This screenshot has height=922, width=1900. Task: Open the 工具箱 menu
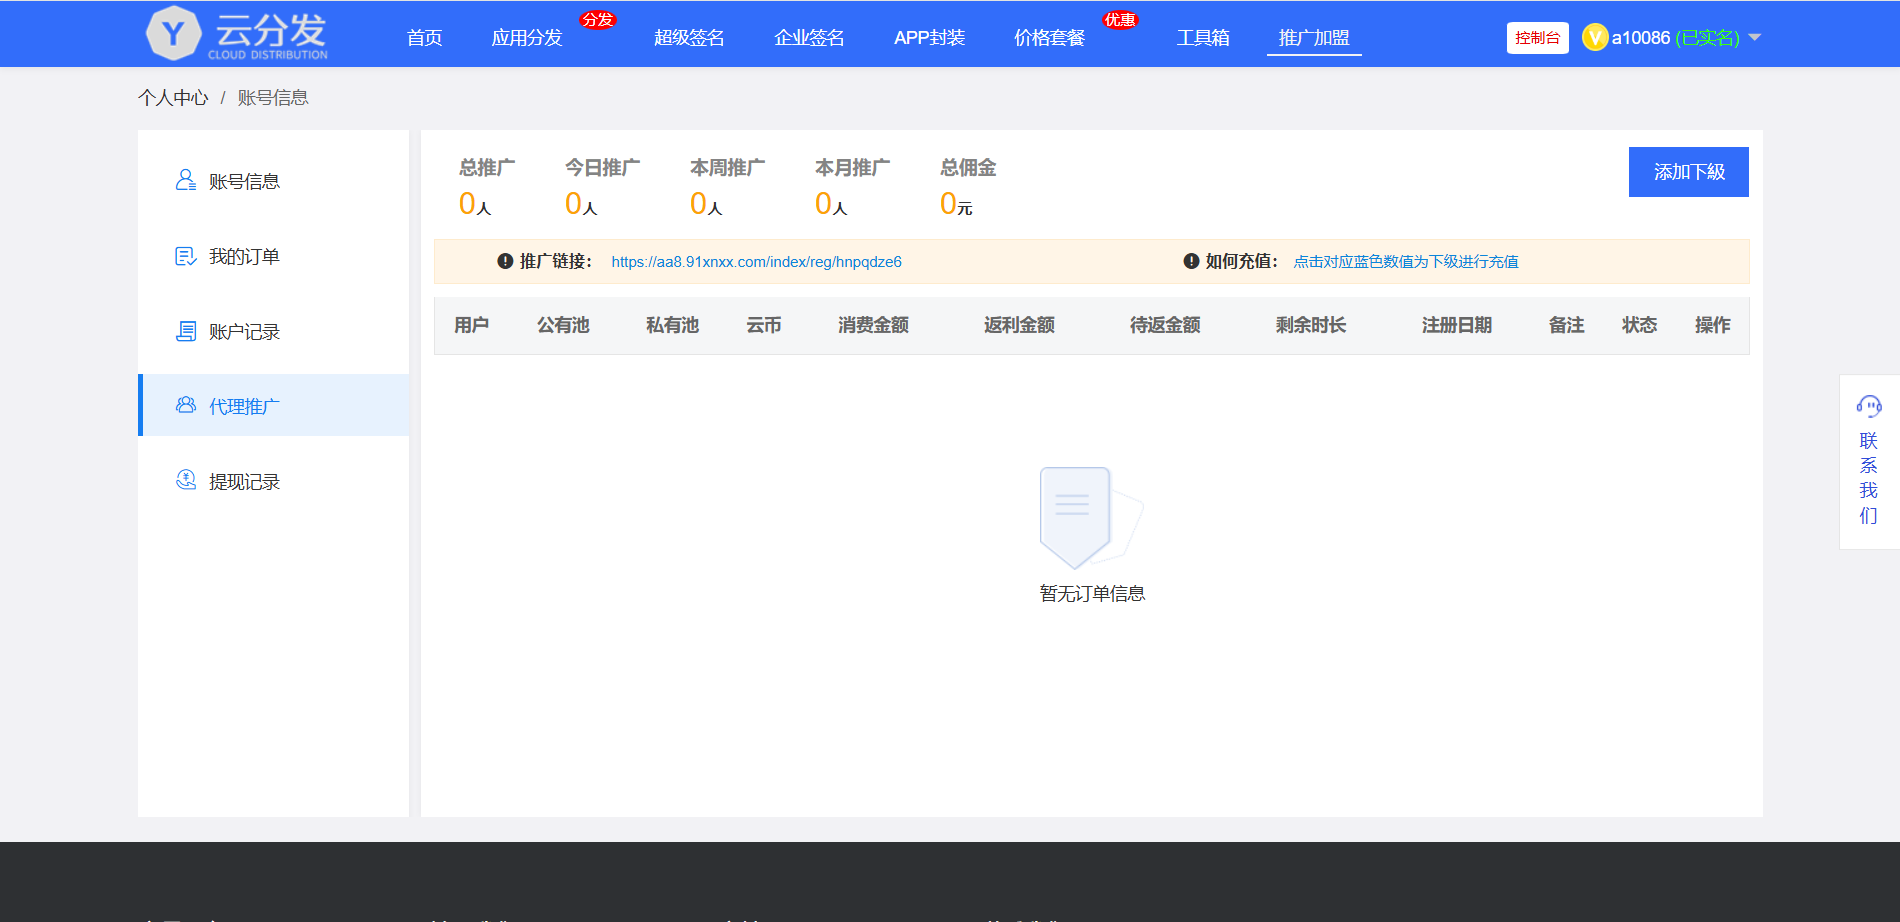(1202, 38)
